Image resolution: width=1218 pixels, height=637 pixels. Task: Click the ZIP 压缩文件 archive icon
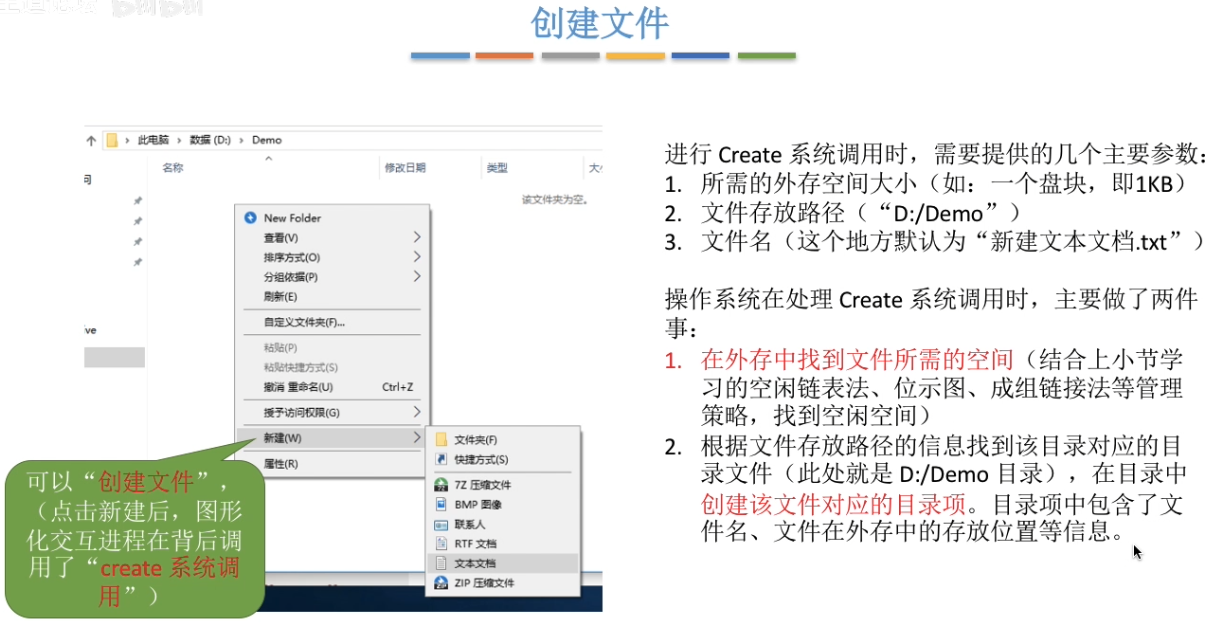[441, 582]
